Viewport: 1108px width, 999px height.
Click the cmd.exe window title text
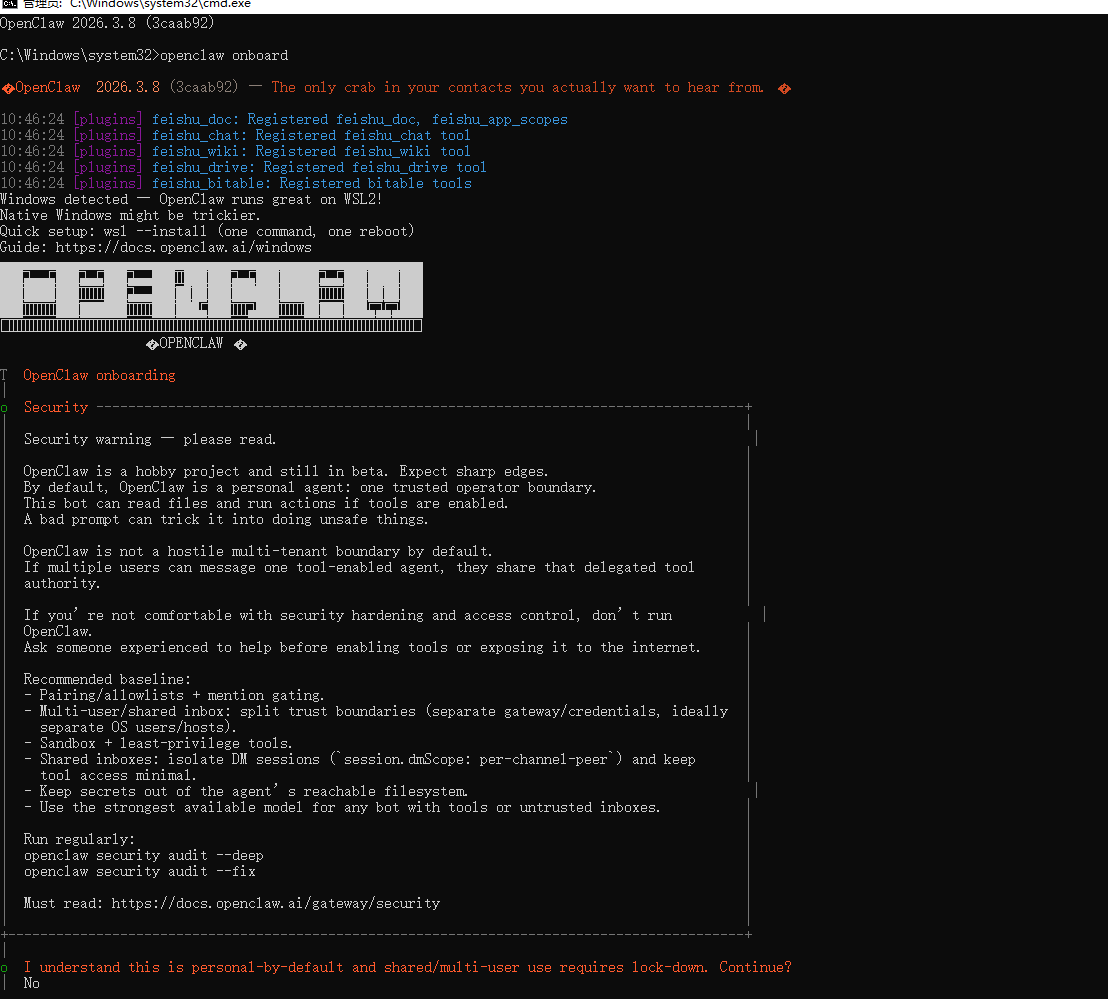tap(137, 4)
